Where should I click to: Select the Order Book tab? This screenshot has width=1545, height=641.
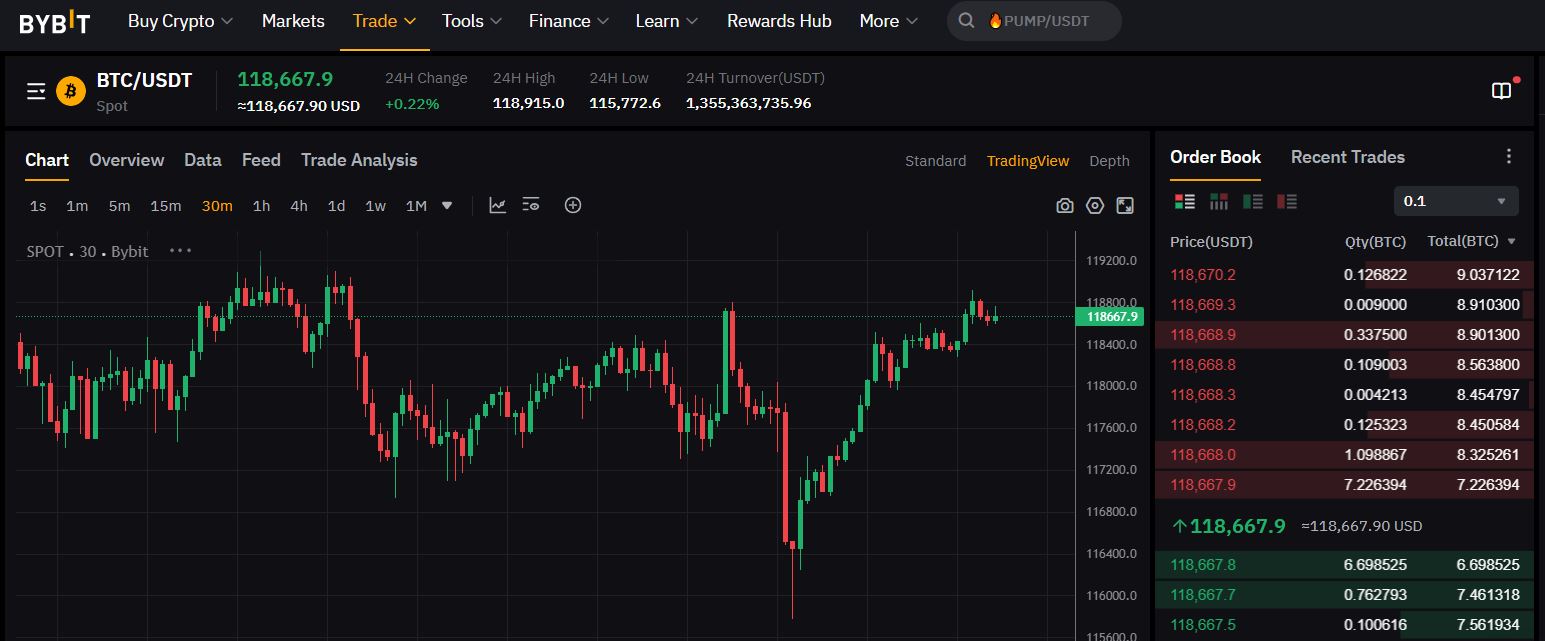pos(1215,157)
